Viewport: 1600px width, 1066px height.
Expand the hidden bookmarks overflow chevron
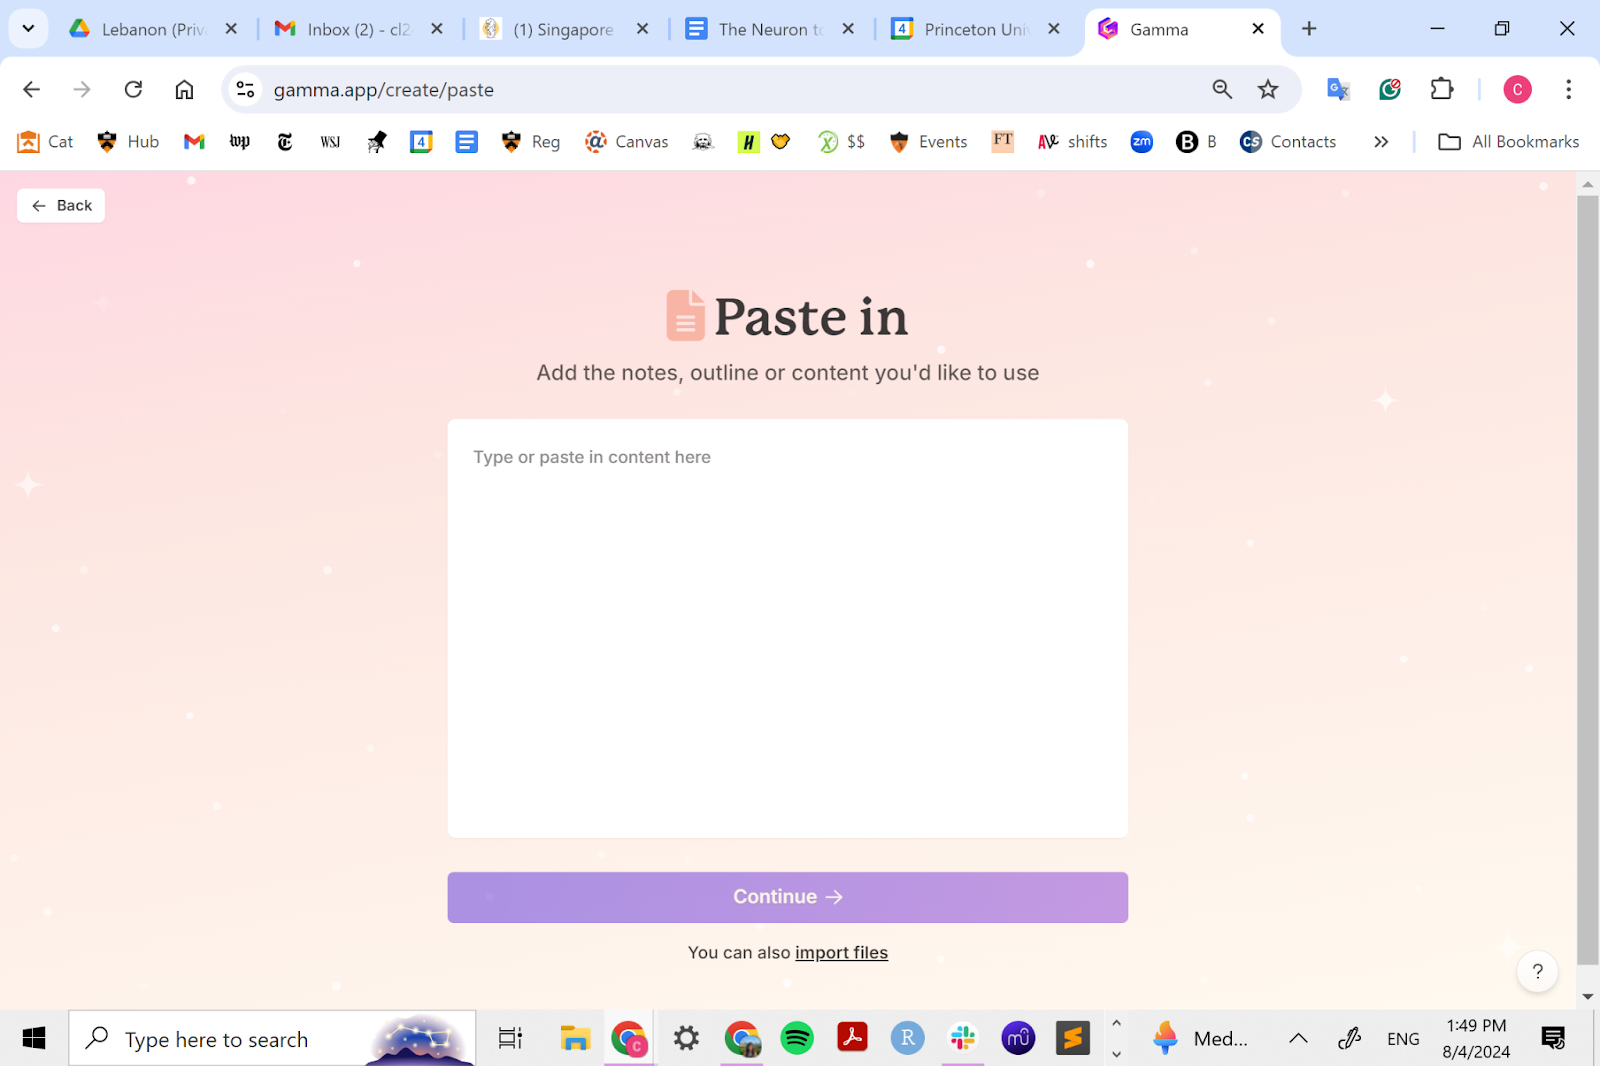(1381, 142)
